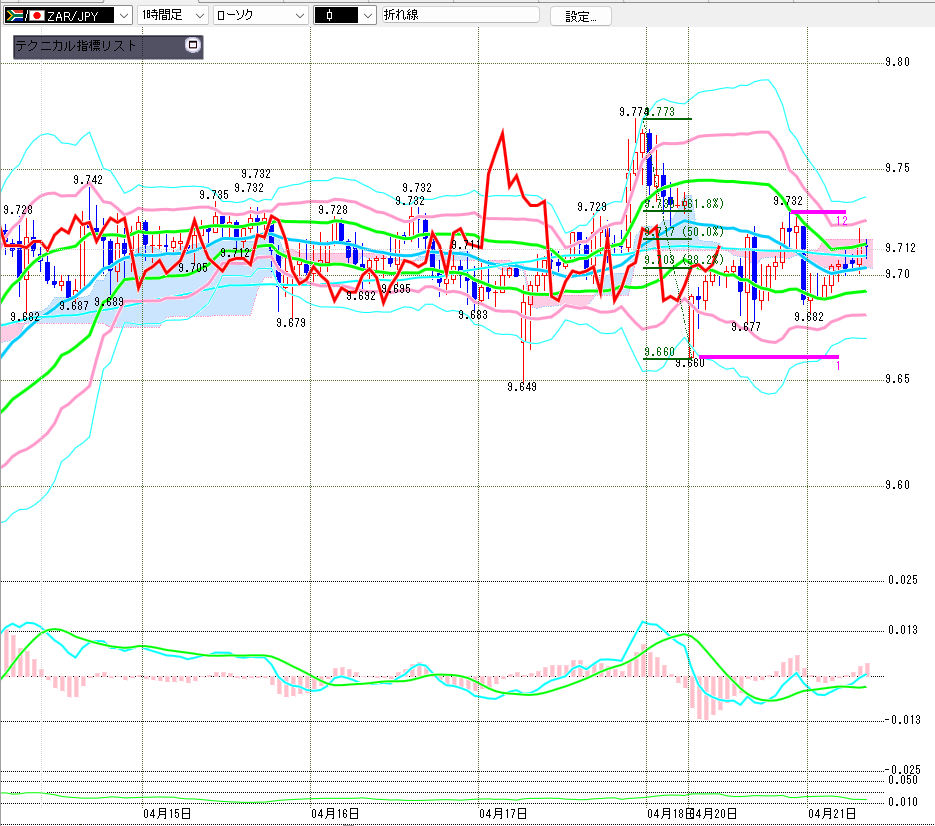
Task: Click the magenta support line labeled 1
Action: click(768, 356)
